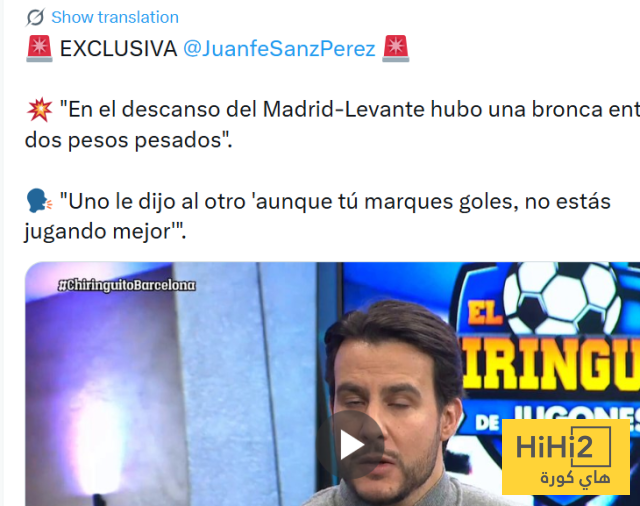Click the 'jugando mejor' text line

[105, 231]
